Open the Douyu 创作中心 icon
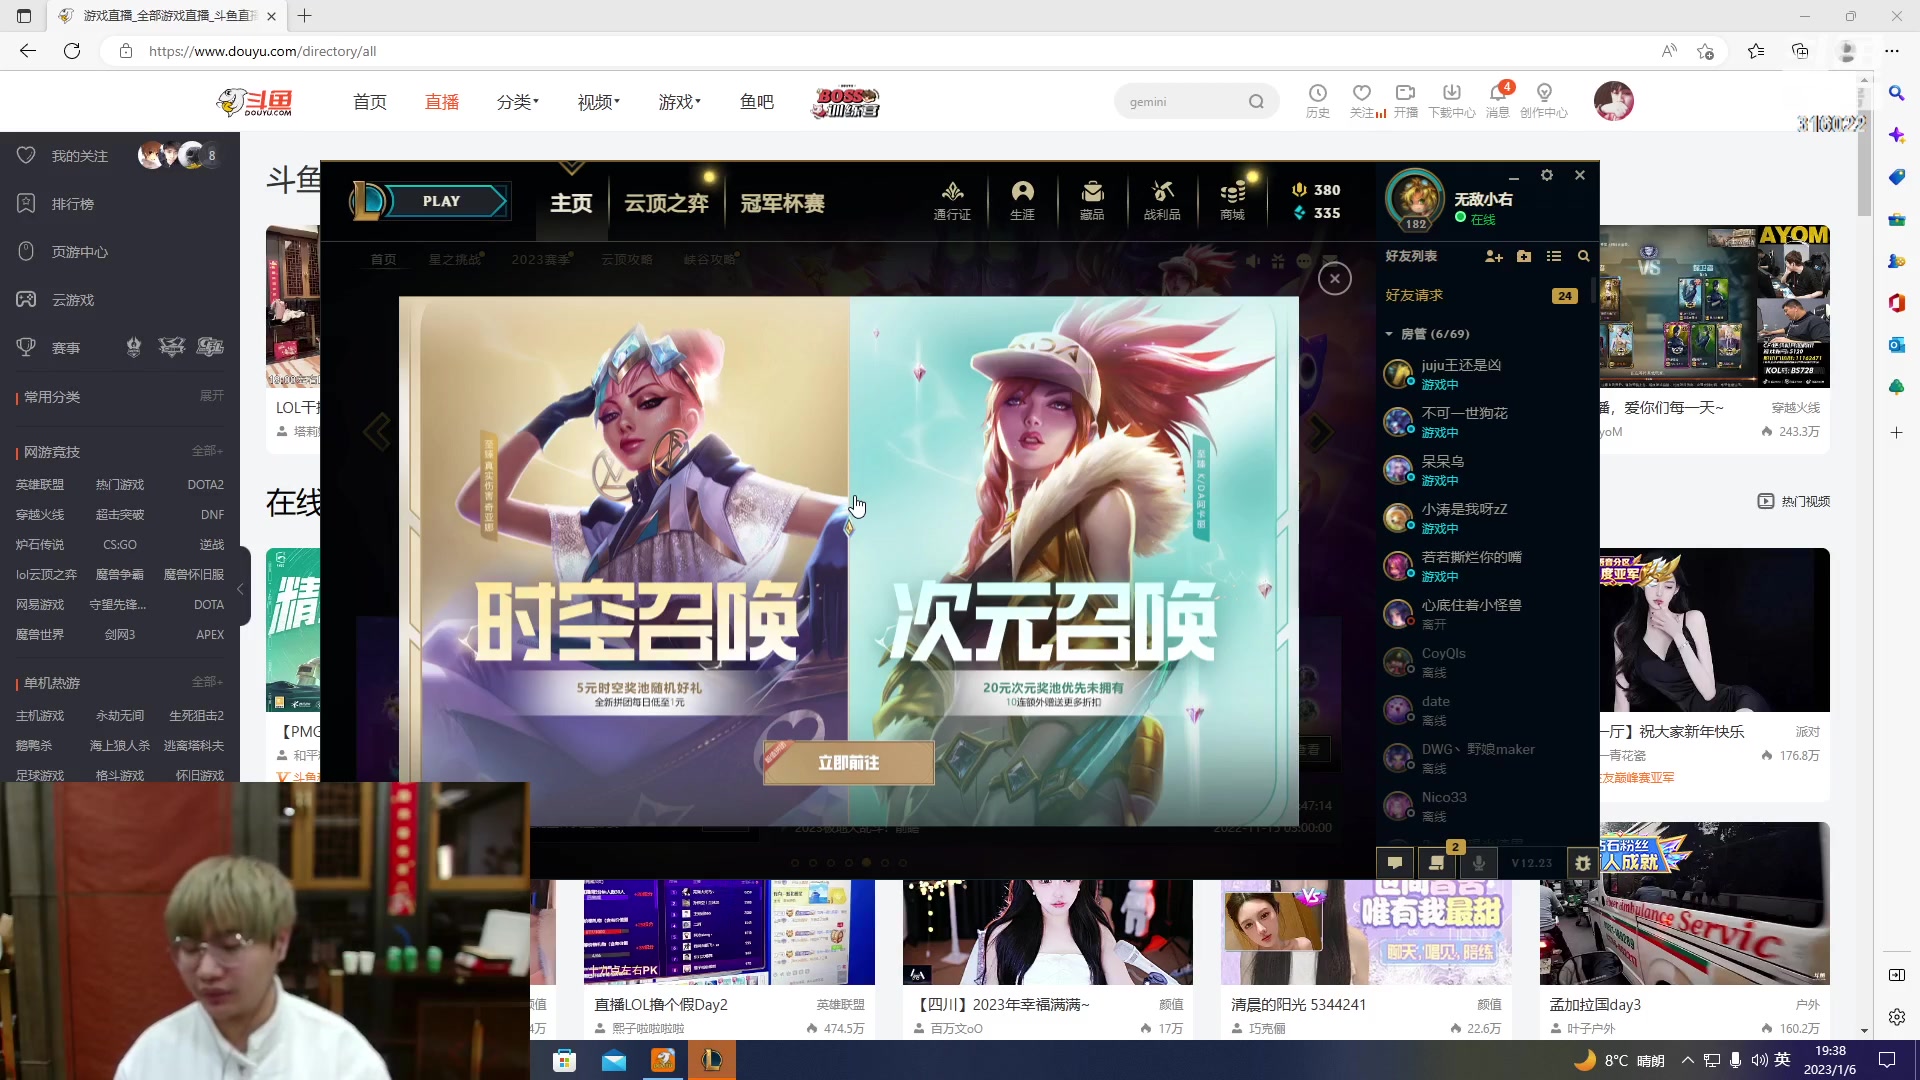The height and width of the screenshot is (1080, 1920). pos(1544,101)
